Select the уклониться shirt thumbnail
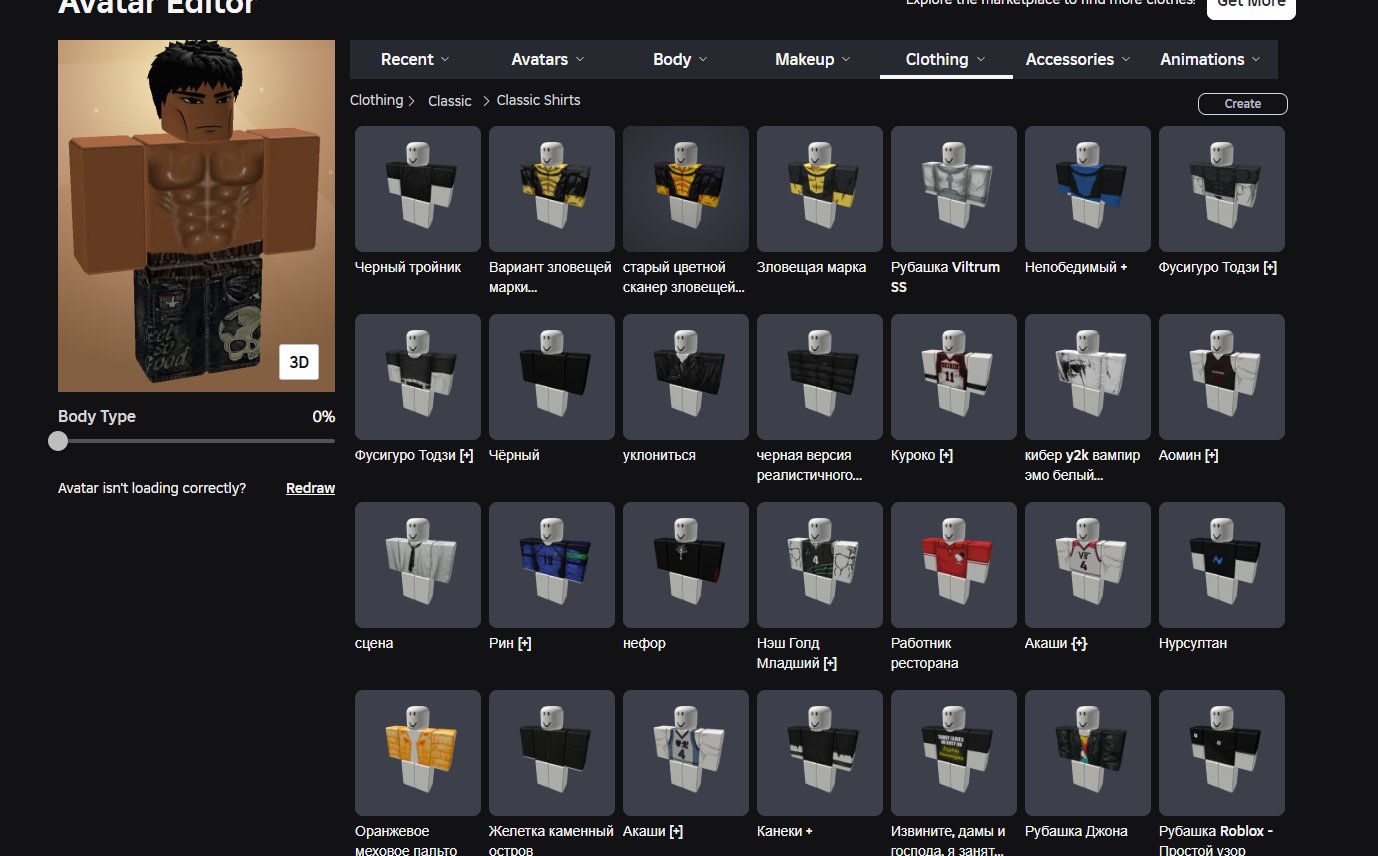The height and width of the screenshot is (856, 1378). (x=686, y=377)
